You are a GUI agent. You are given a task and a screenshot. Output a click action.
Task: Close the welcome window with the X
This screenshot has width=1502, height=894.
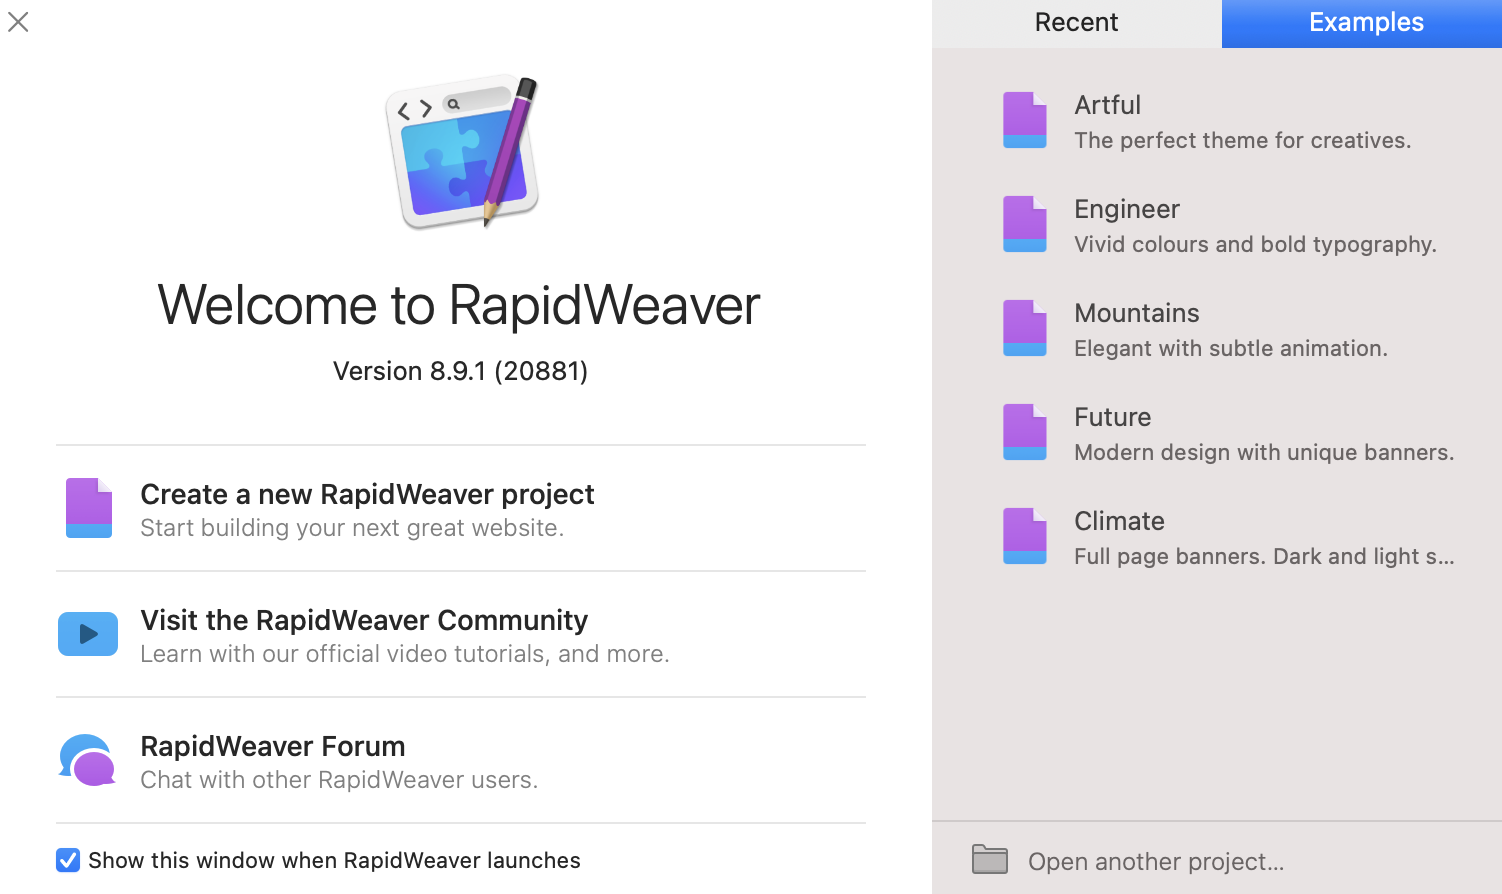pos(18,21)
